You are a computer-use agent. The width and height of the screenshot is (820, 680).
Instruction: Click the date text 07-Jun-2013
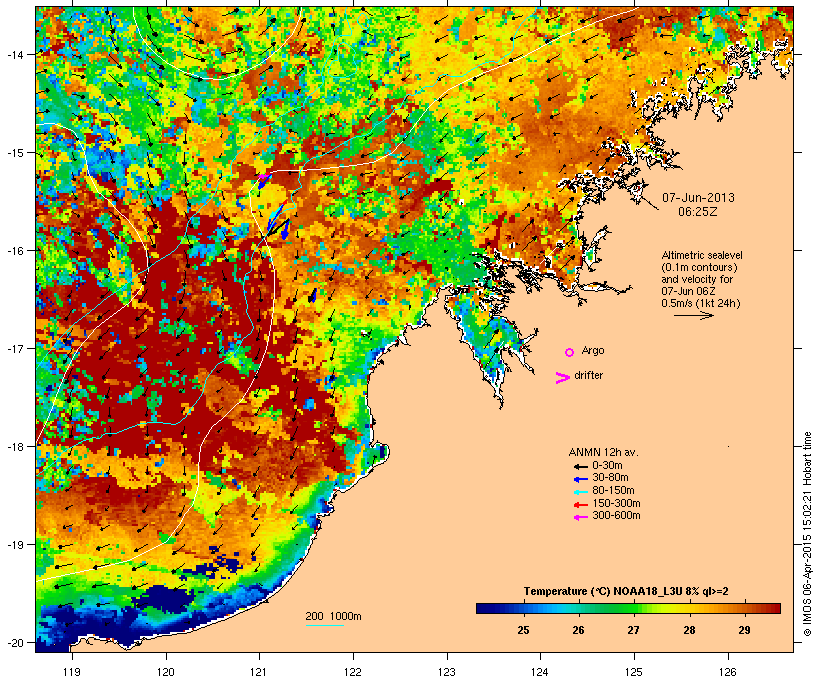(698, 198)
